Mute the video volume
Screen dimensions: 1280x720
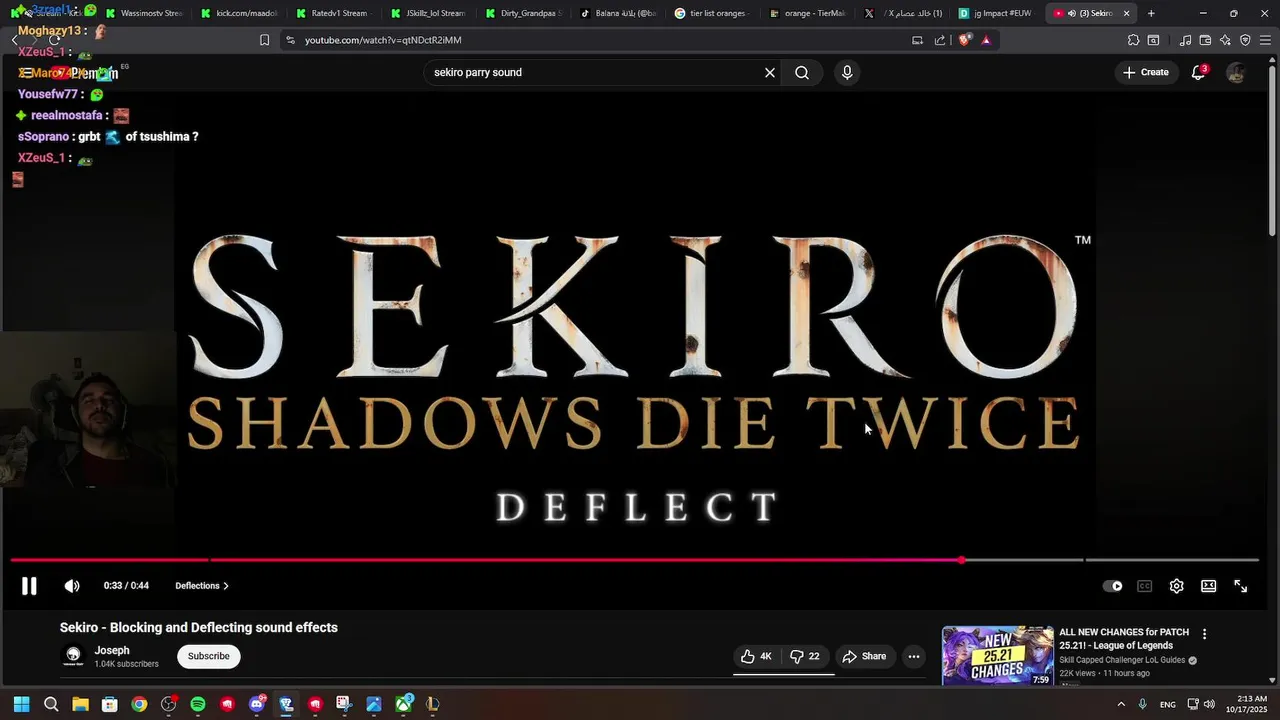click(x=72, y=586)
